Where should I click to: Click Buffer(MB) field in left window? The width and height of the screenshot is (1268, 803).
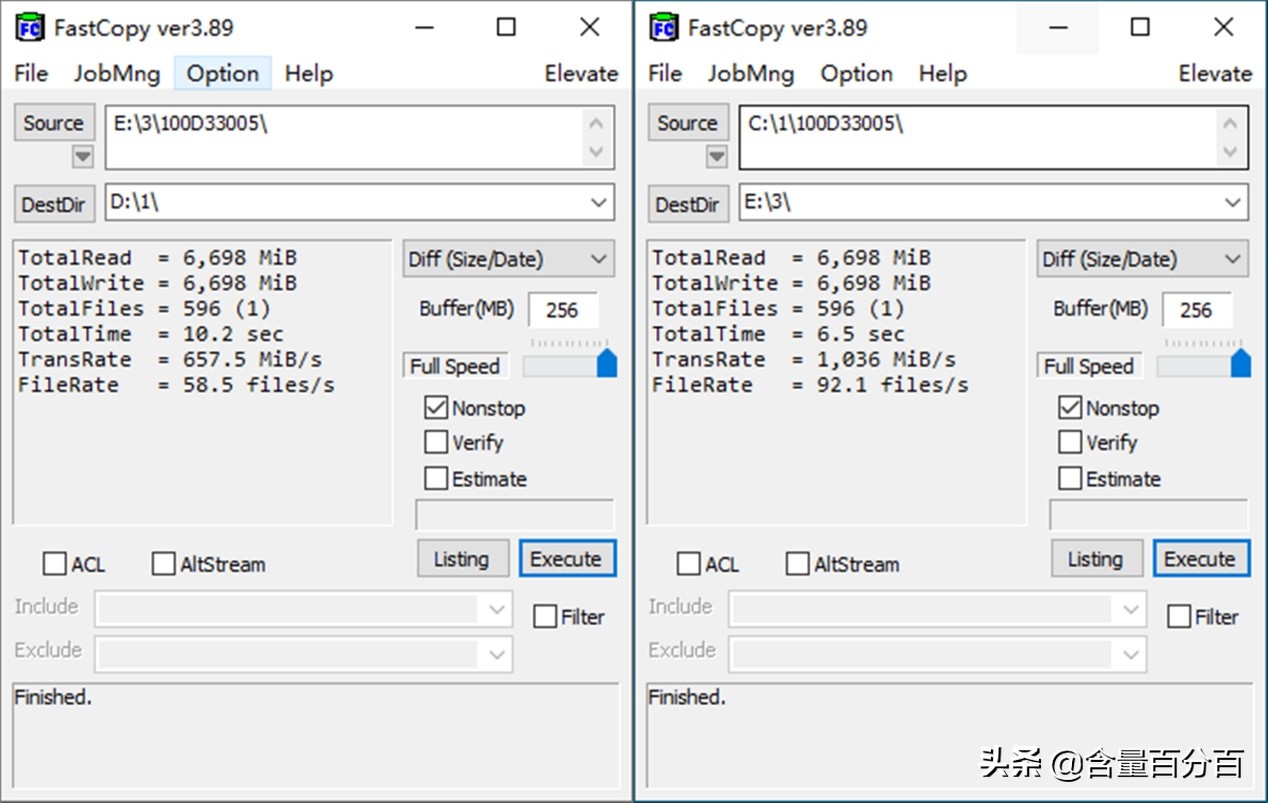click(563, 310)
